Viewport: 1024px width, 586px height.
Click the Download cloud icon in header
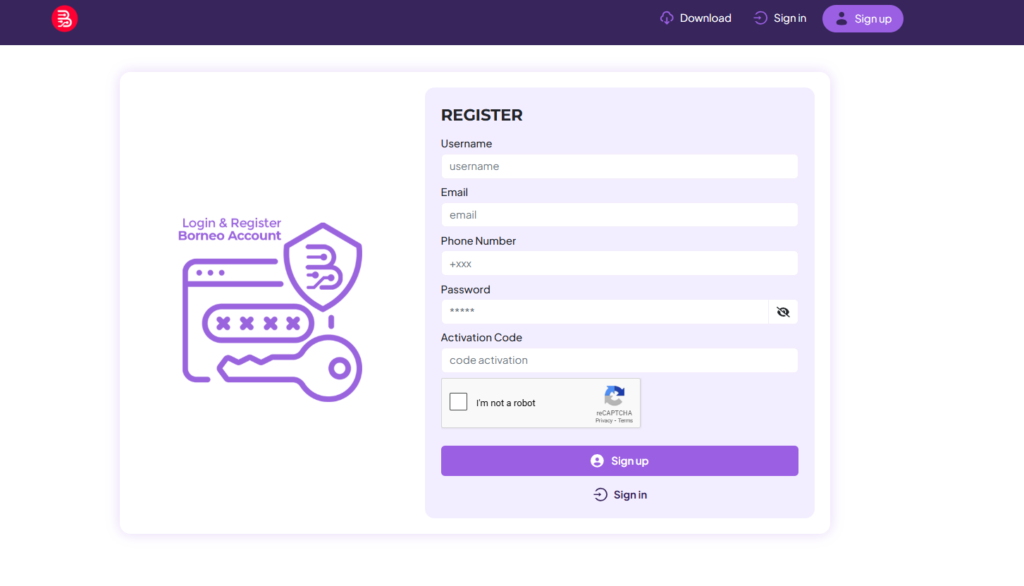(x=667, y=18)
